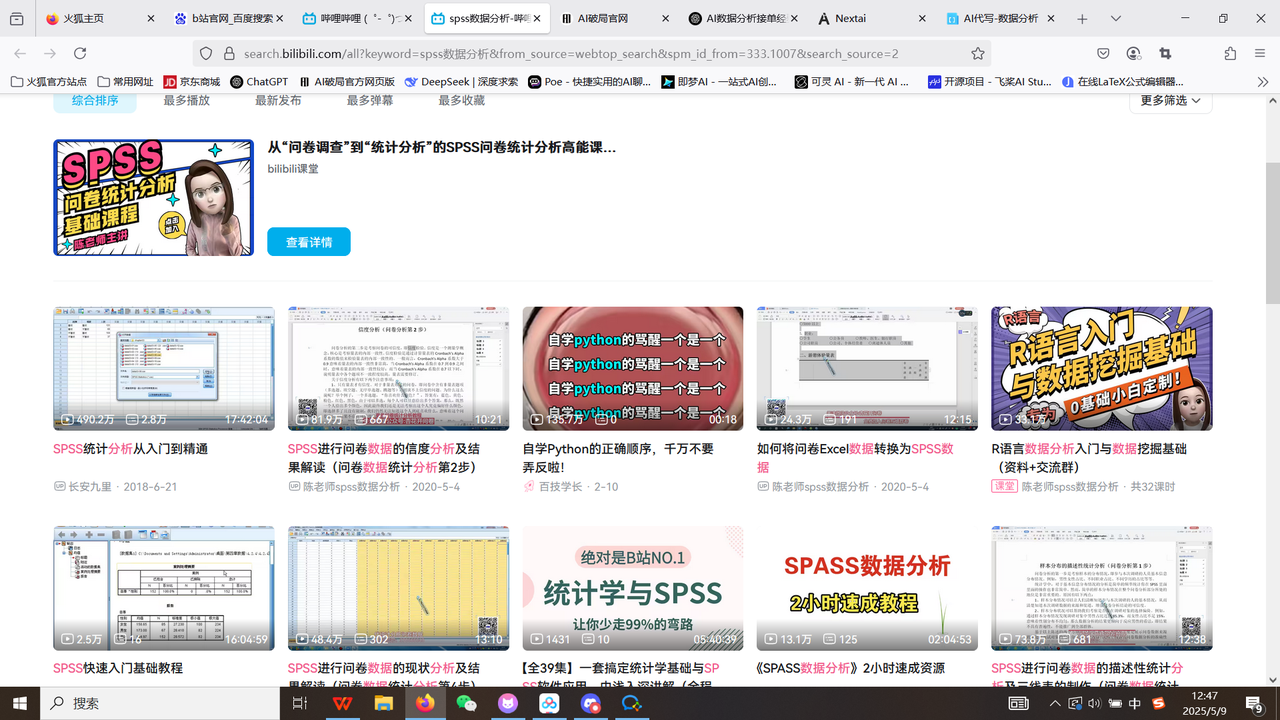Open the 自学python video thumbnail
The image size is (1280, 720).
(x=633, y=368)
